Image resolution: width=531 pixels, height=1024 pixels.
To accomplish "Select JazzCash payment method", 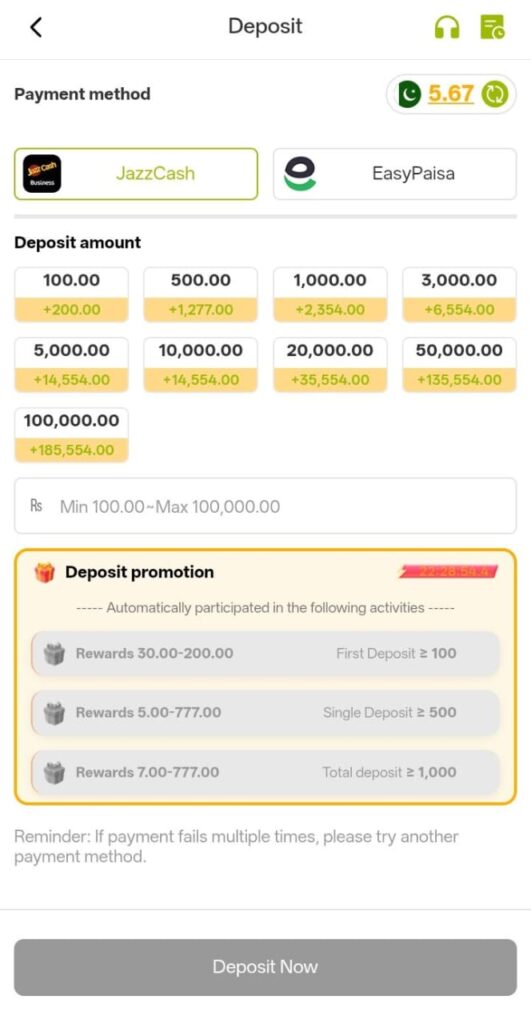I will [x=136, y=174].
